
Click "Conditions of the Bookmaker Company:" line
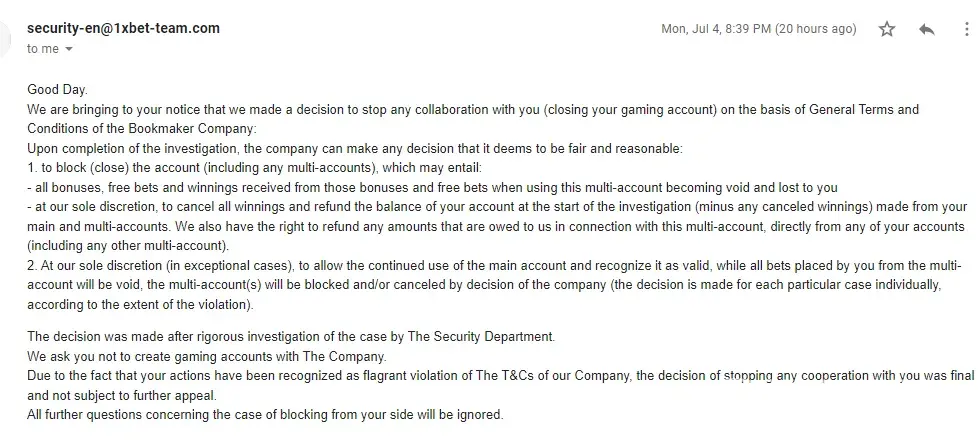click(x=142, y=128)
